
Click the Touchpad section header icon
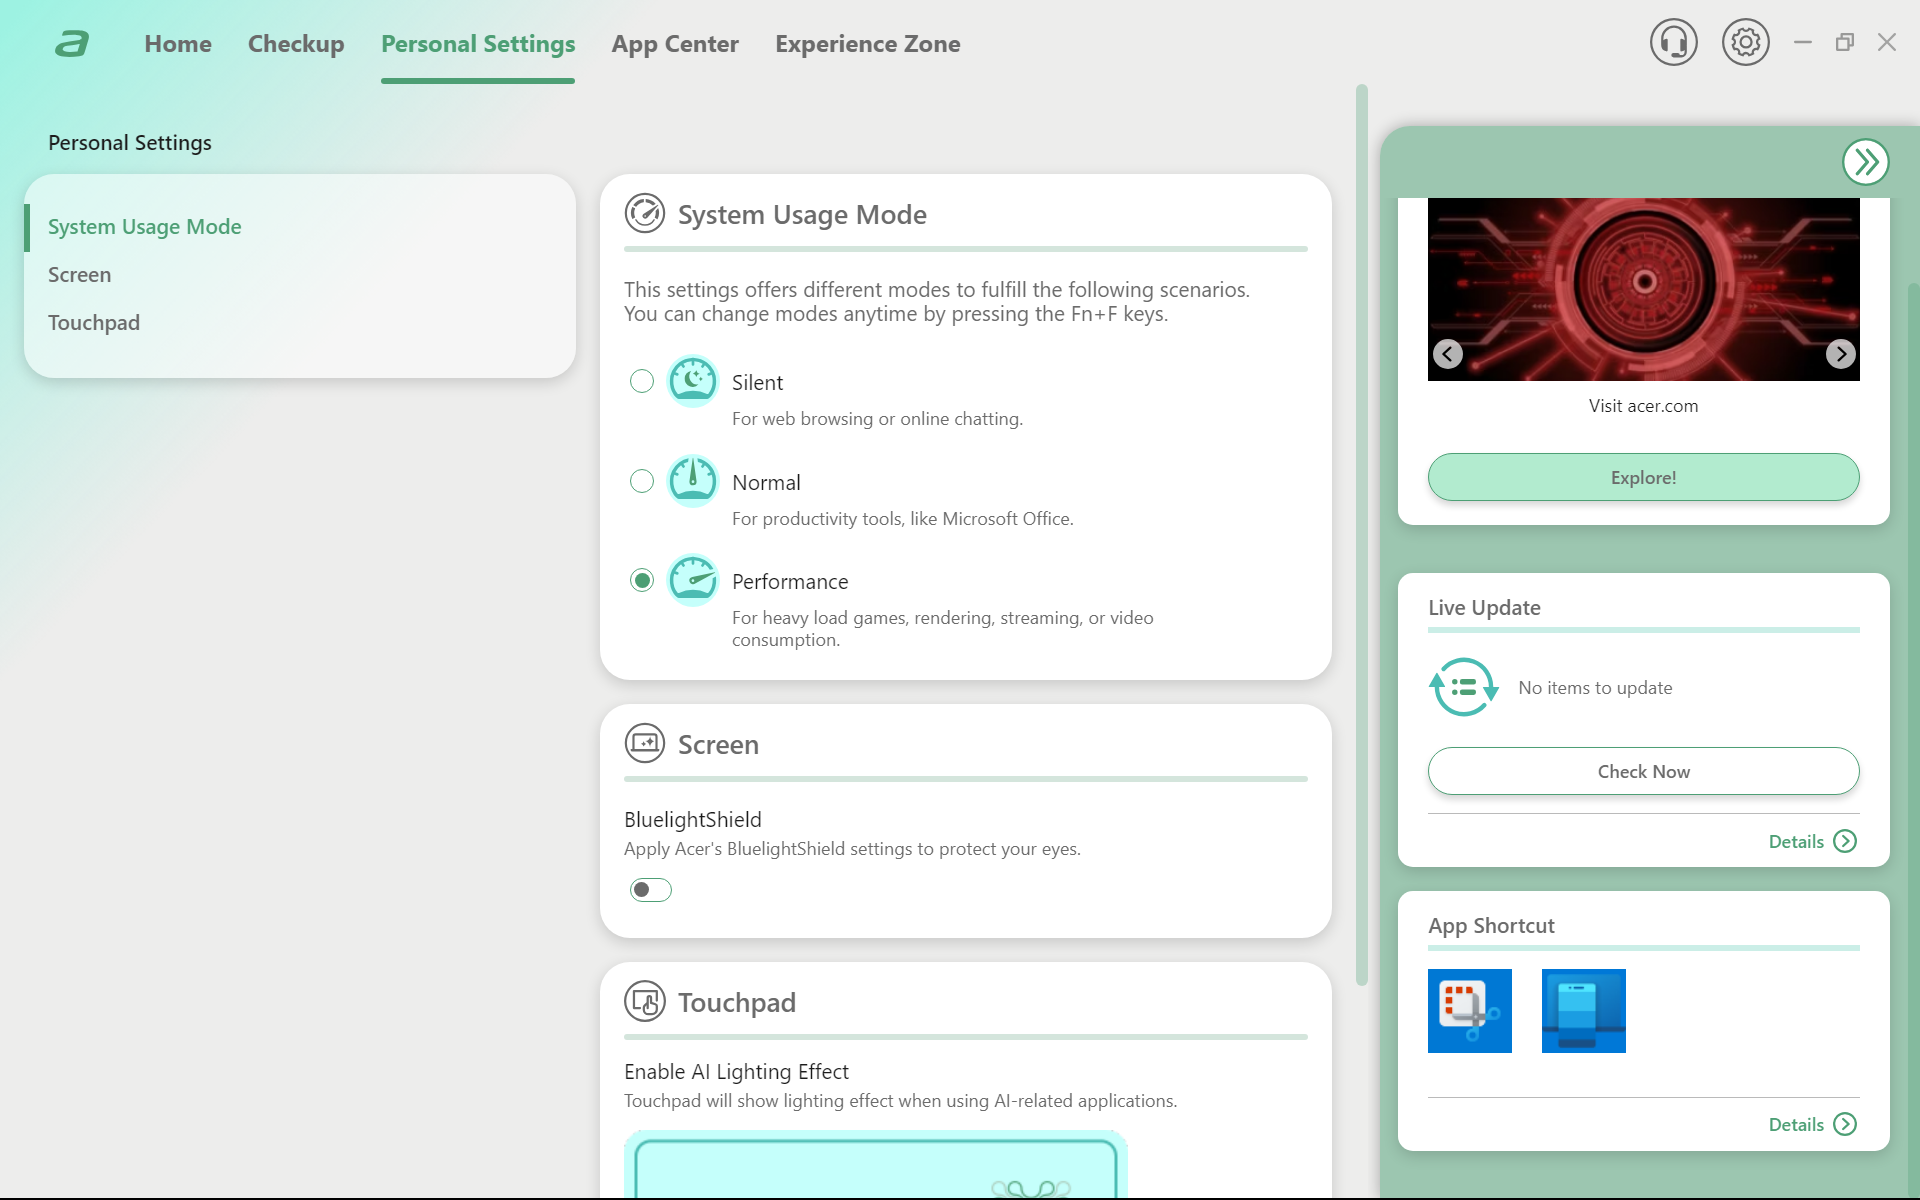click(x=645, y=1002)
